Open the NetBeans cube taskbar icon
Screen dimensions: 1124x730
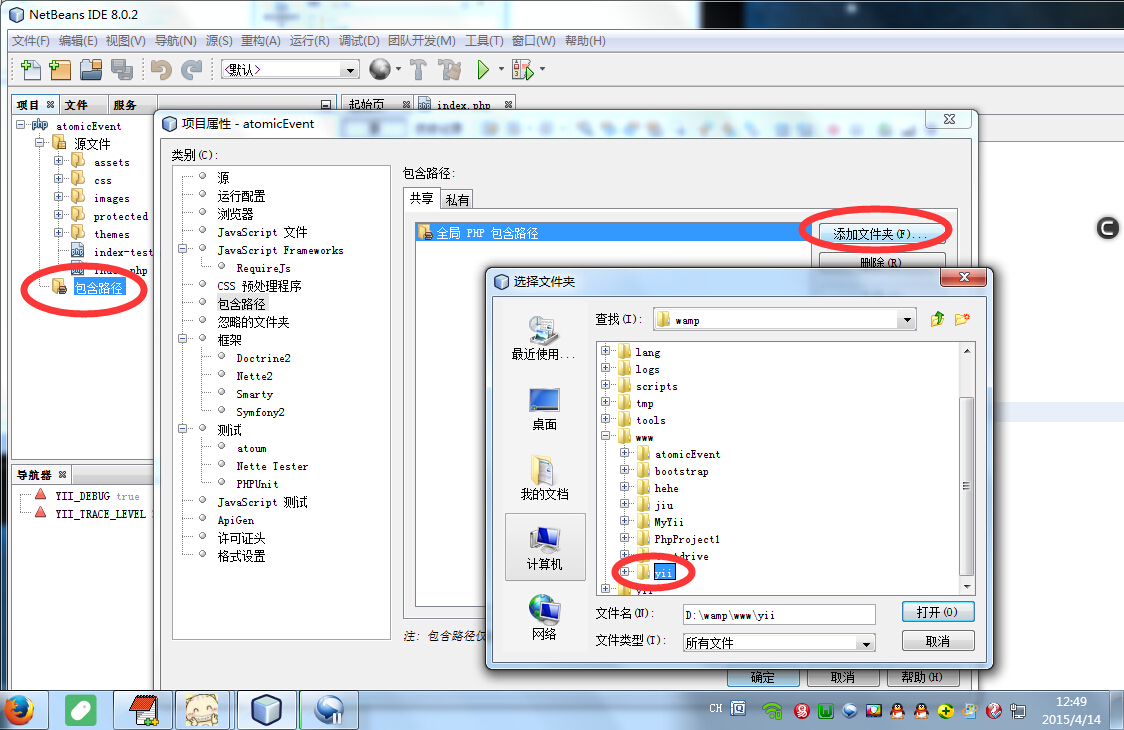267,711
